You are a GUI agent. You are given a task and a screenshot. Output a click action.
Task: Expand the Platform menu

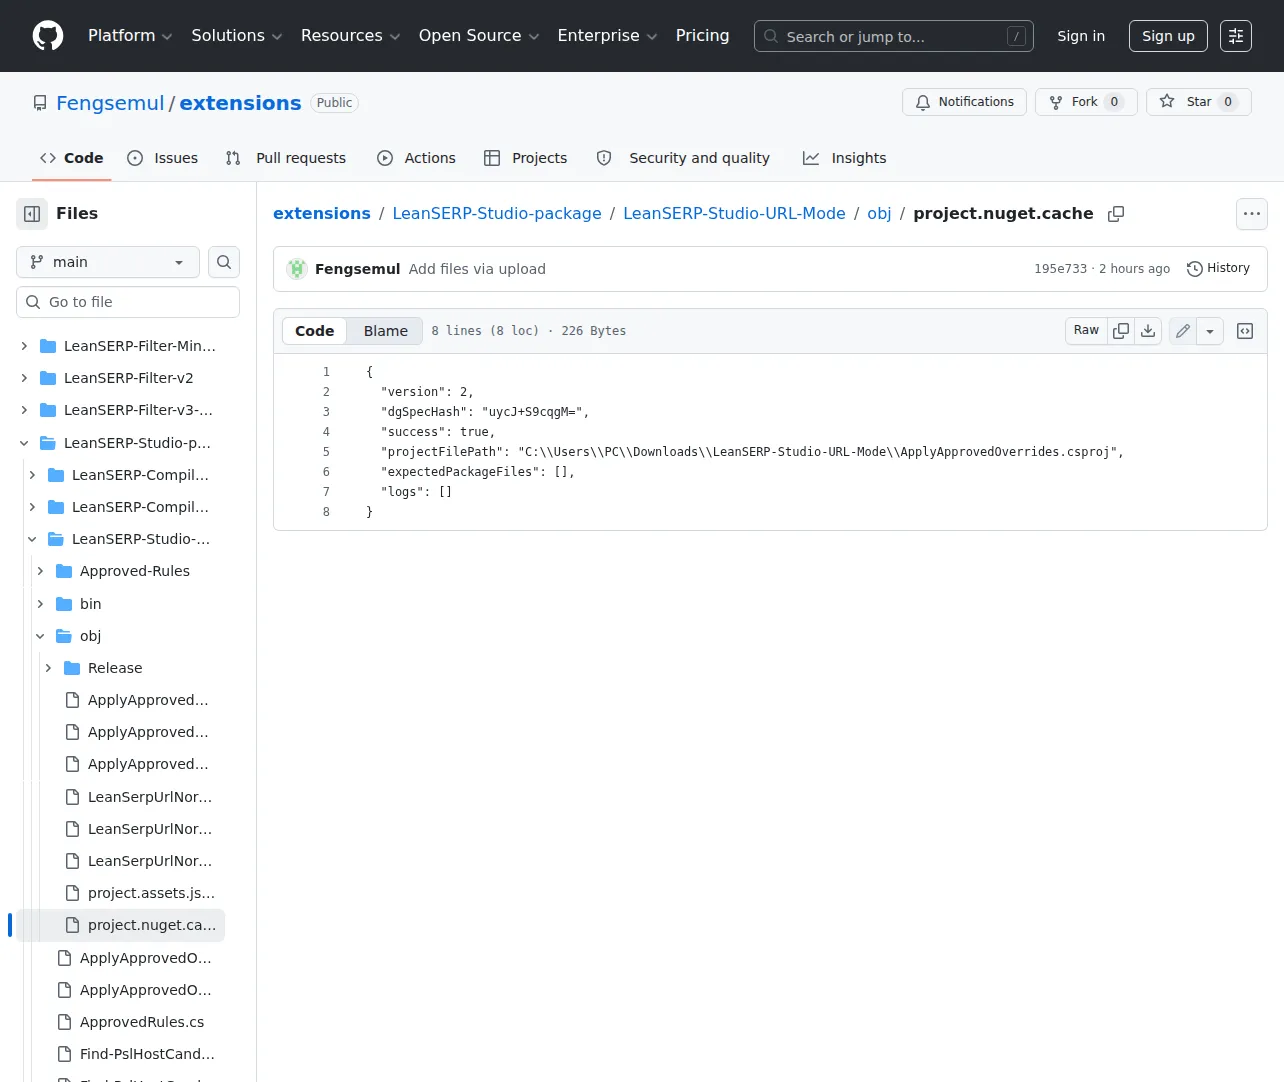130,36
